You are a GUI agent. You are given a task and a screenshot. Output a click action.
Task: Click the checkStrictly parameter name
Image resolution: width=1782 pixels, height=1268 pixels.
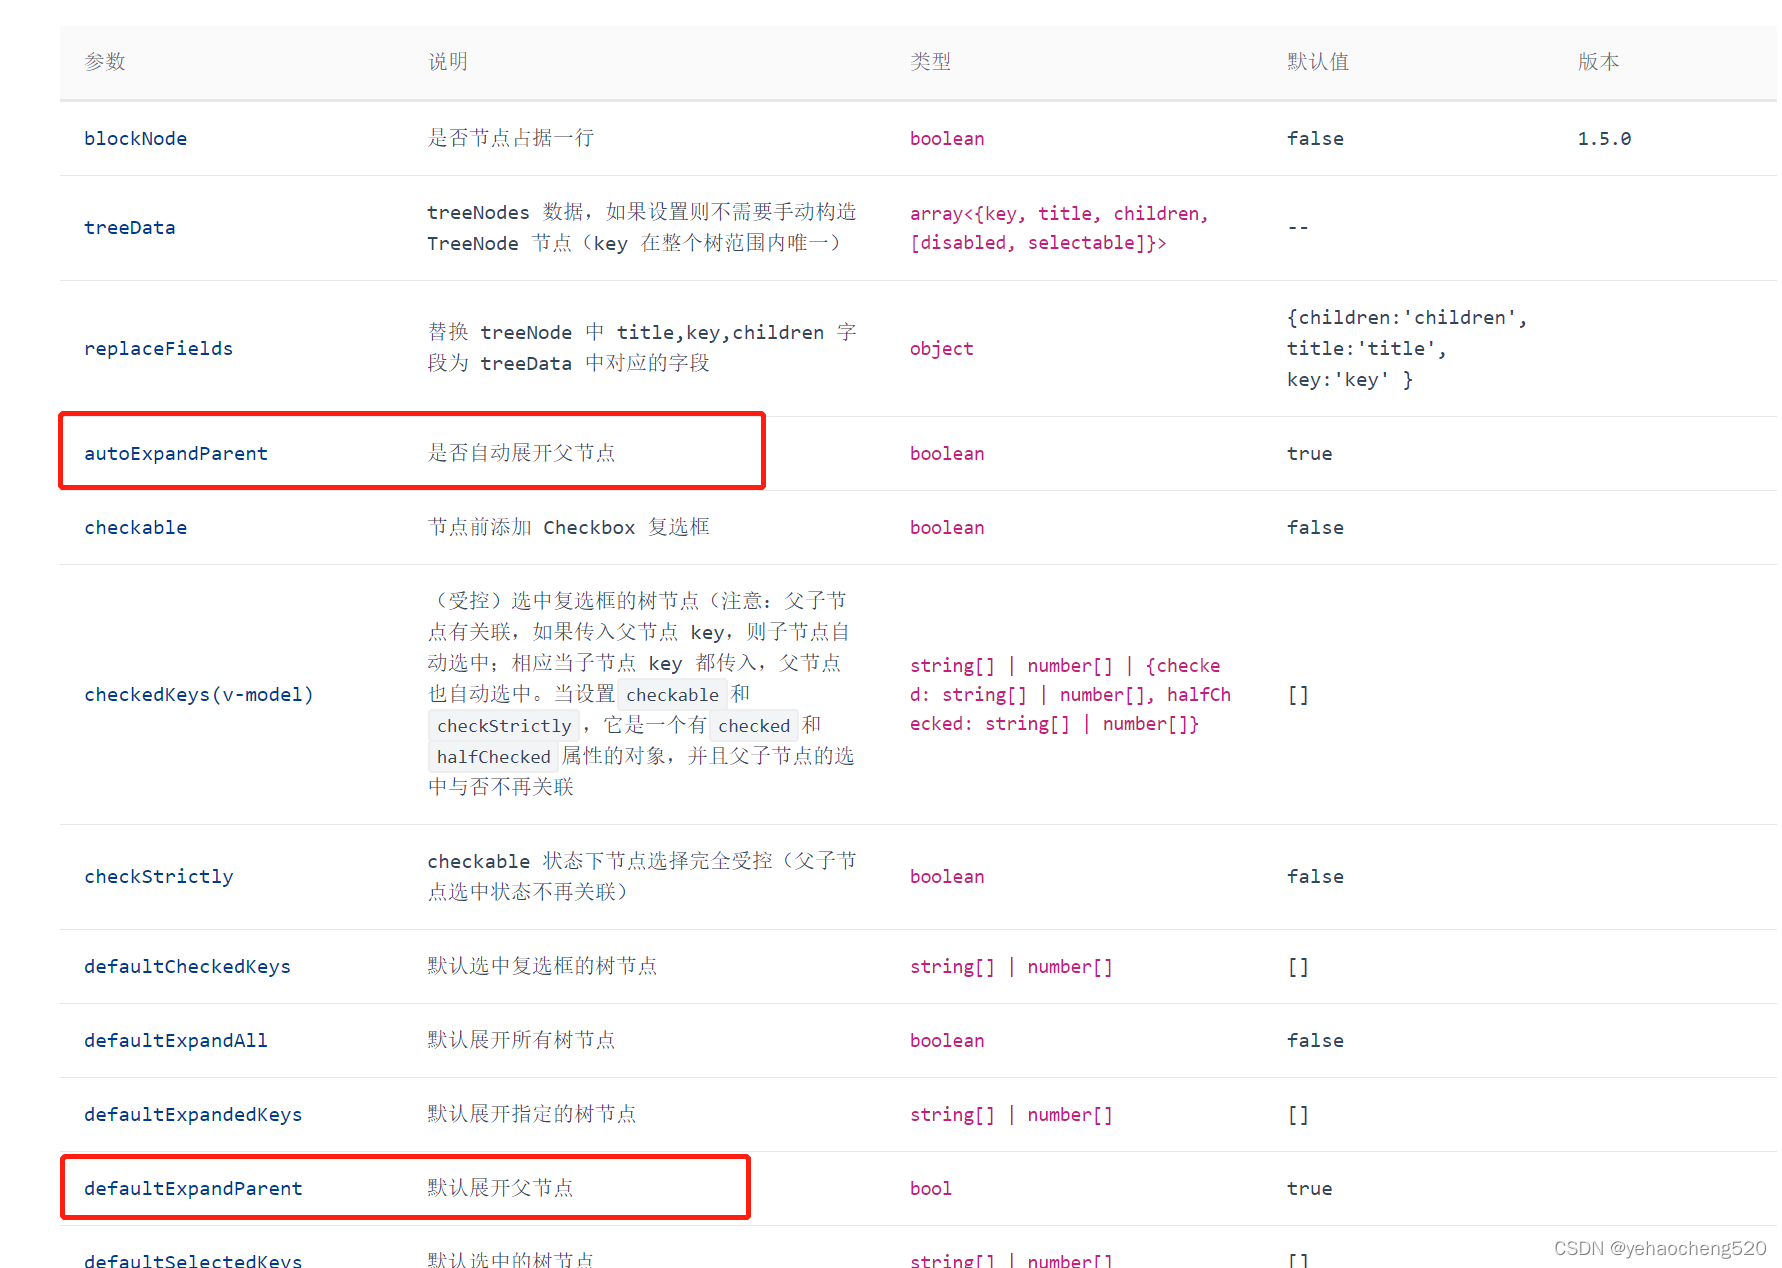(158, 876)
